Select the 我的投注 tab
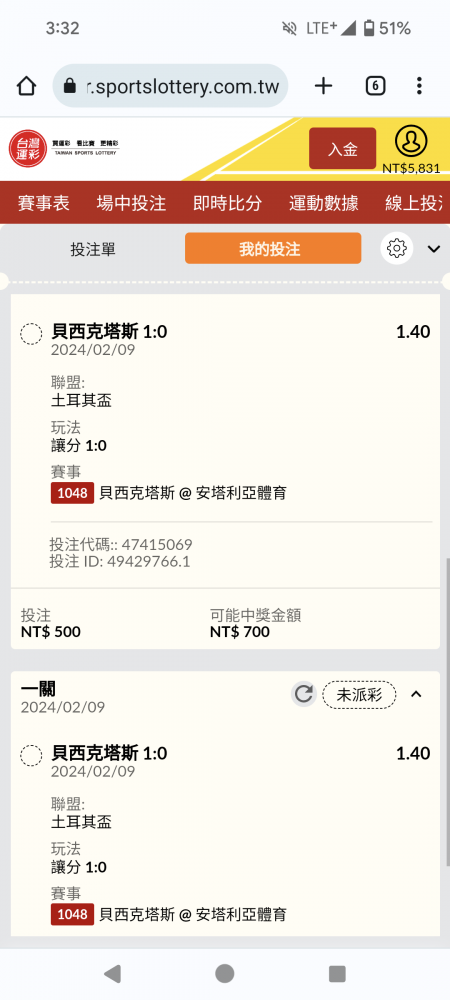450x1000 pixels. click(273, 249)
